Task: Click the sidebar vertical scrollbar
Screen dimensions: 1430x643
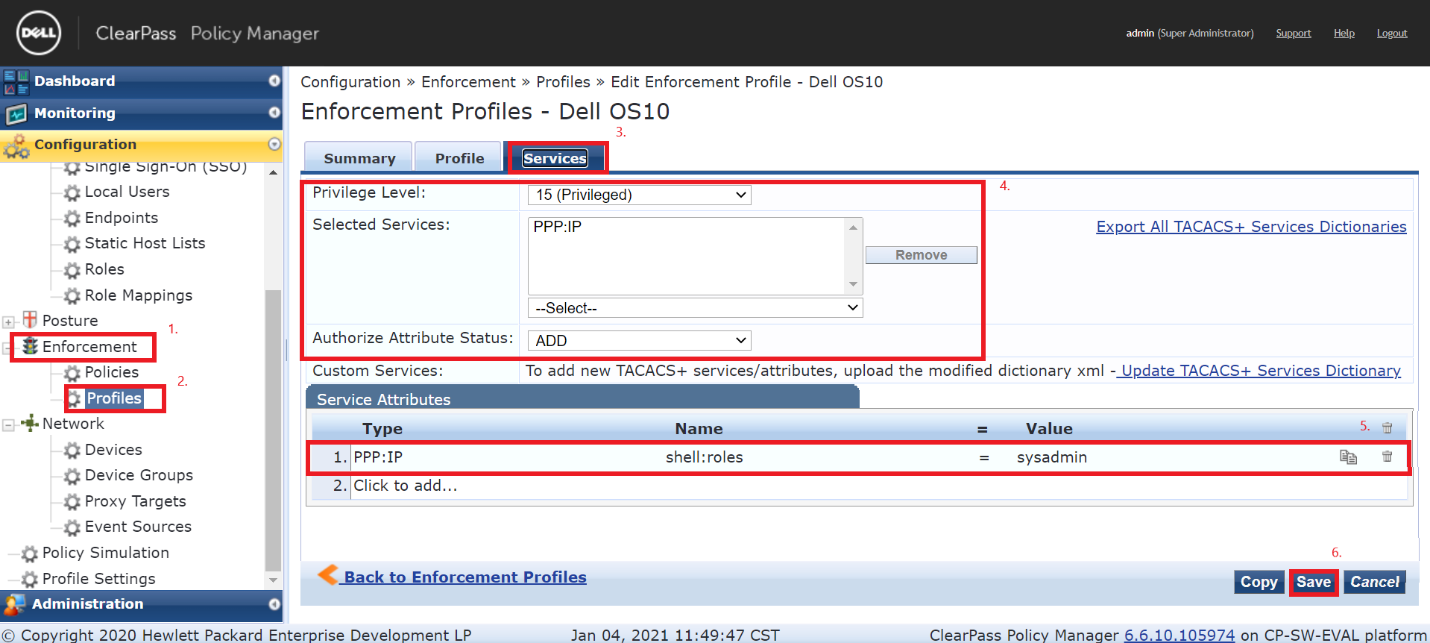Action: (x=273, y=428)
